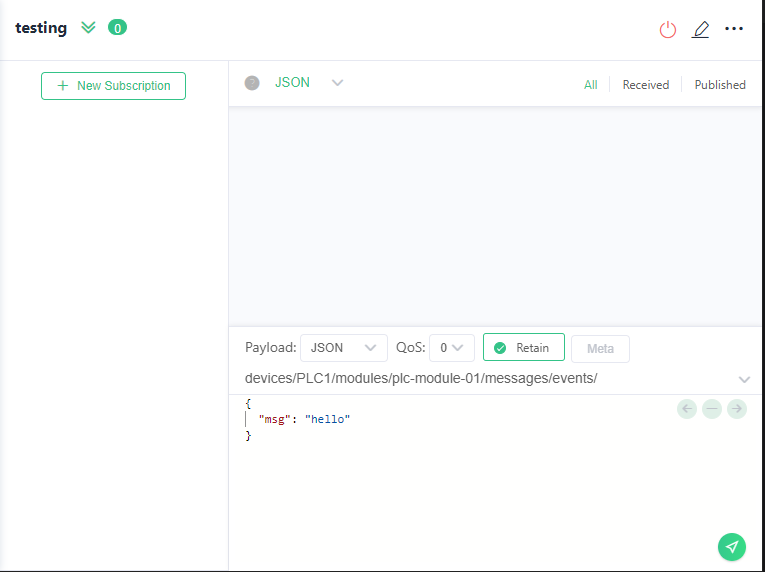This screenshot has width=765, height=572.
Task: Click the Meta button
Action: coord(600,348)
